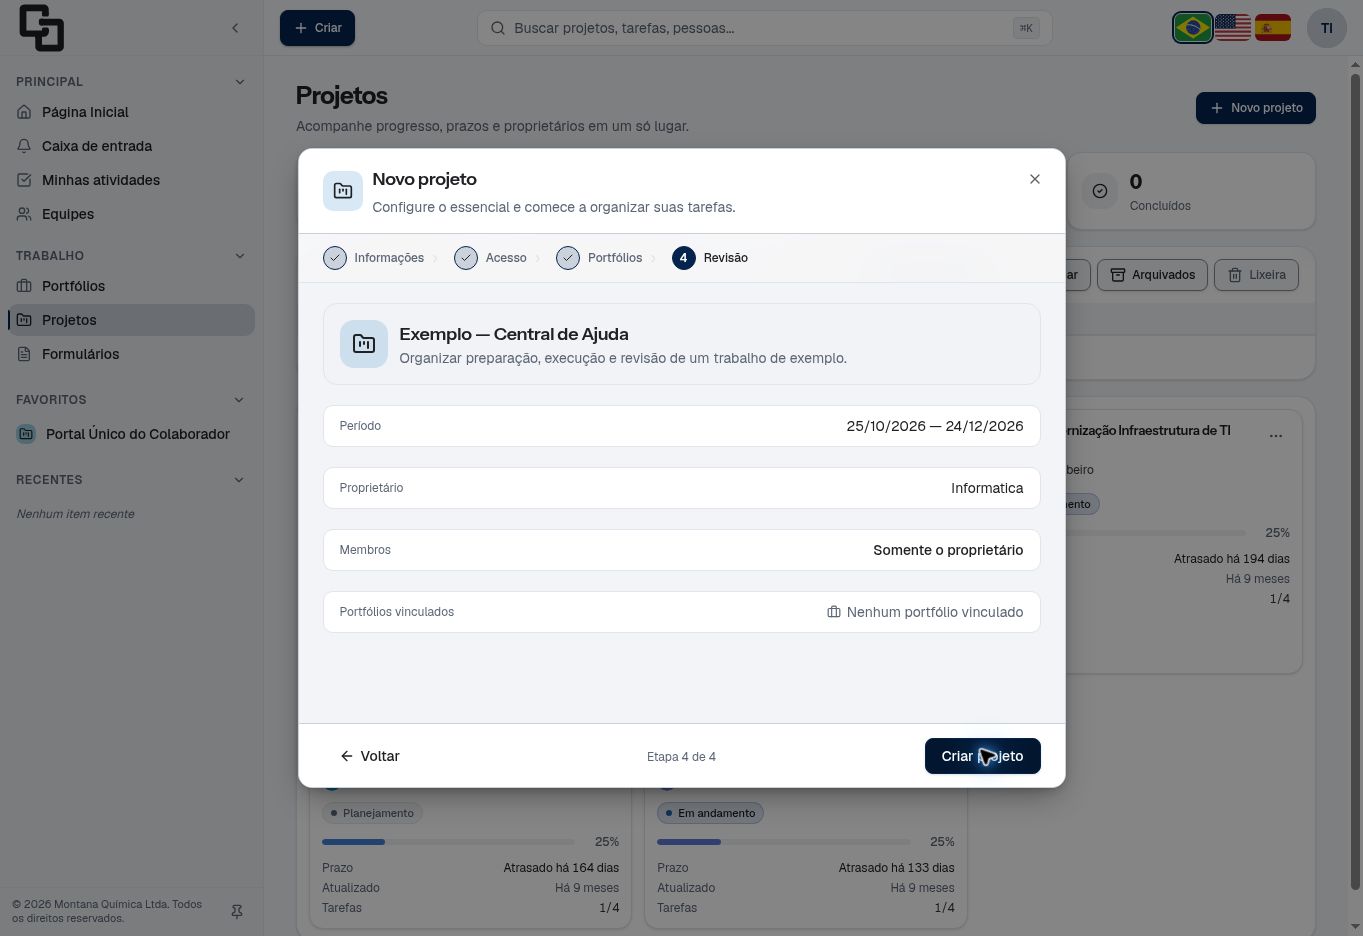Click the pin icon in sidebar footer
Image resolution: width=1363 pixels, height=936 pixels.
tap(237, 912)
